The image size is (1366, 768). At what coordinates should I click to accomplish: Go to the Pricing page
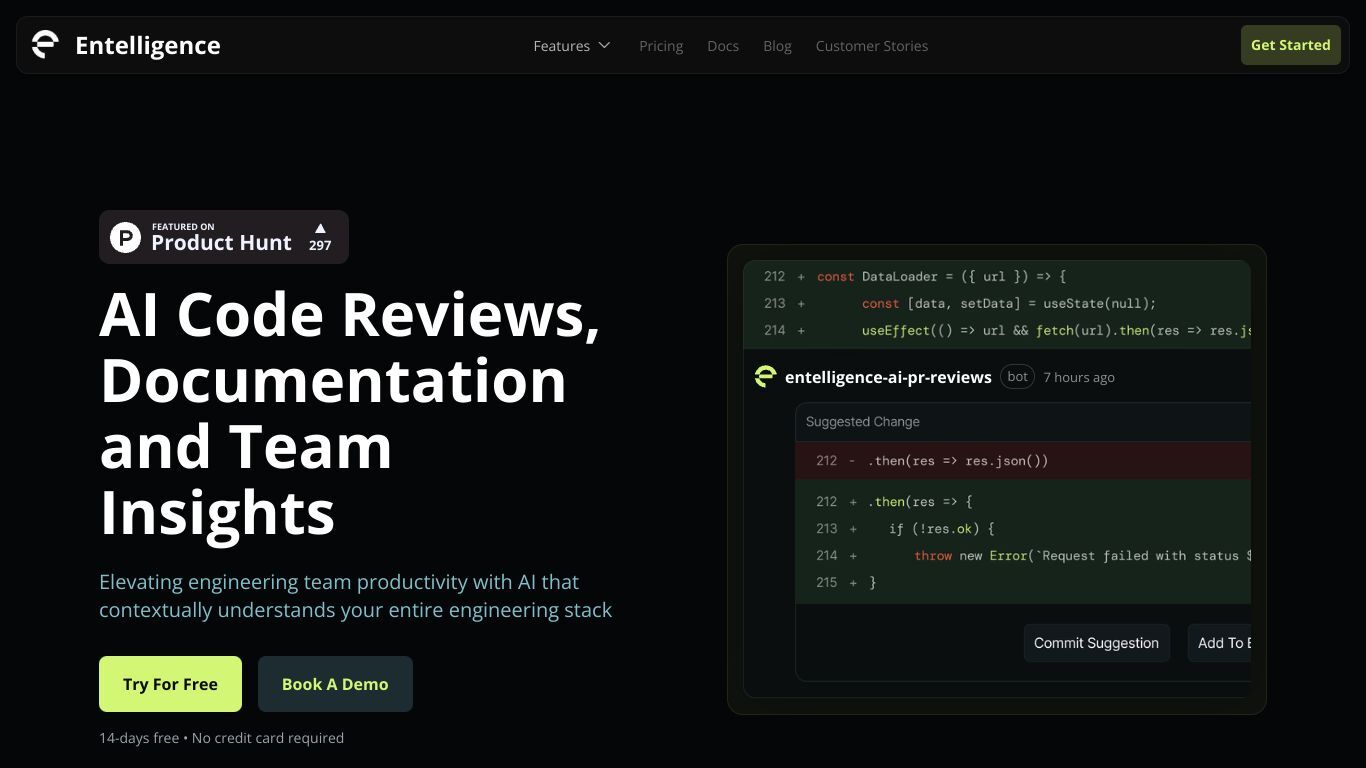coord(661,46)
